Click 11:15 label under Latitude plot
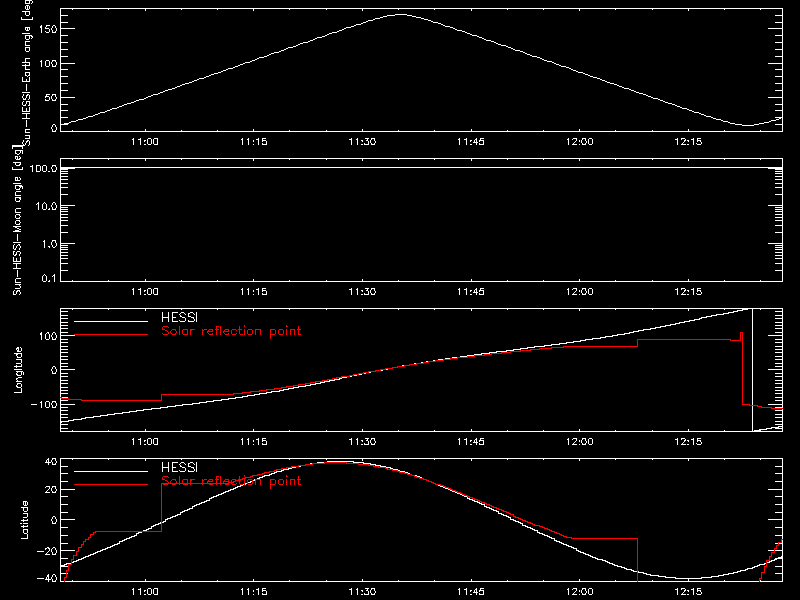Image resolution: width=800 pixels, height=600 pixels. click(254, 591)
